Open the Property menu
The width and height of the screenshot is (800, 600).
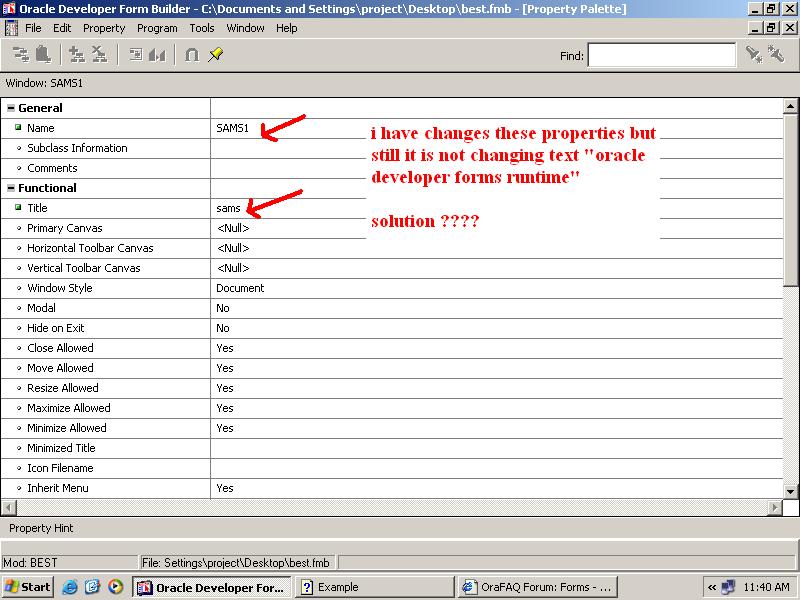[x=104, y=28]
